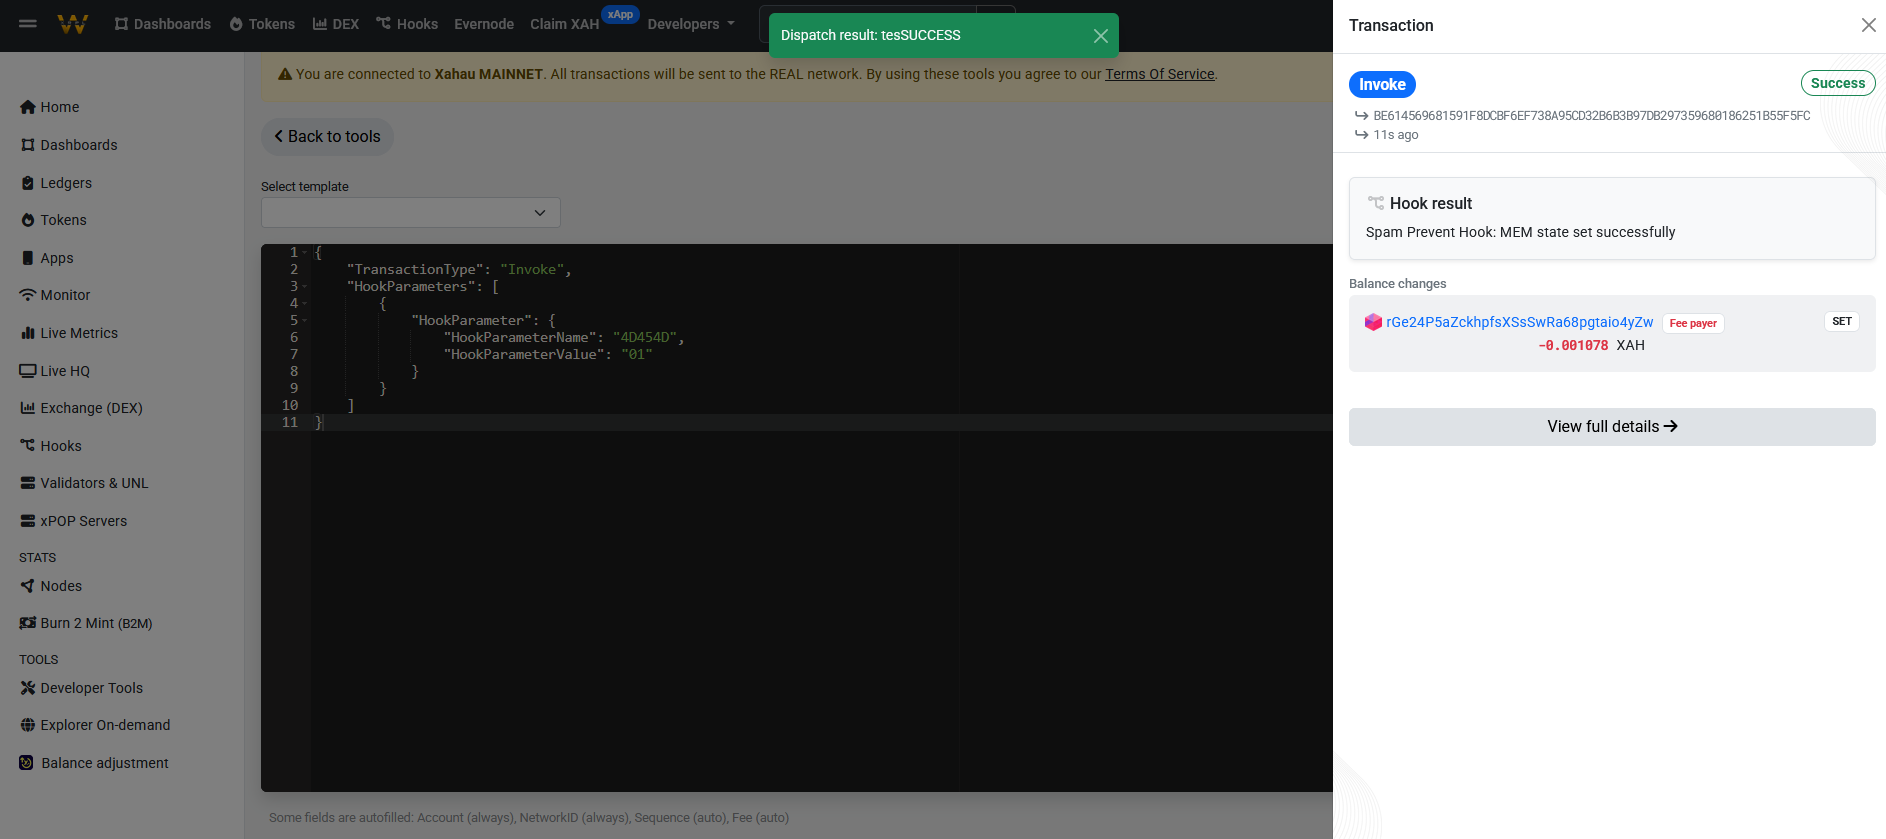Open Validators & UNL in the sidebar
Viewport: 1886px width, 839px height.
point(84,483)
